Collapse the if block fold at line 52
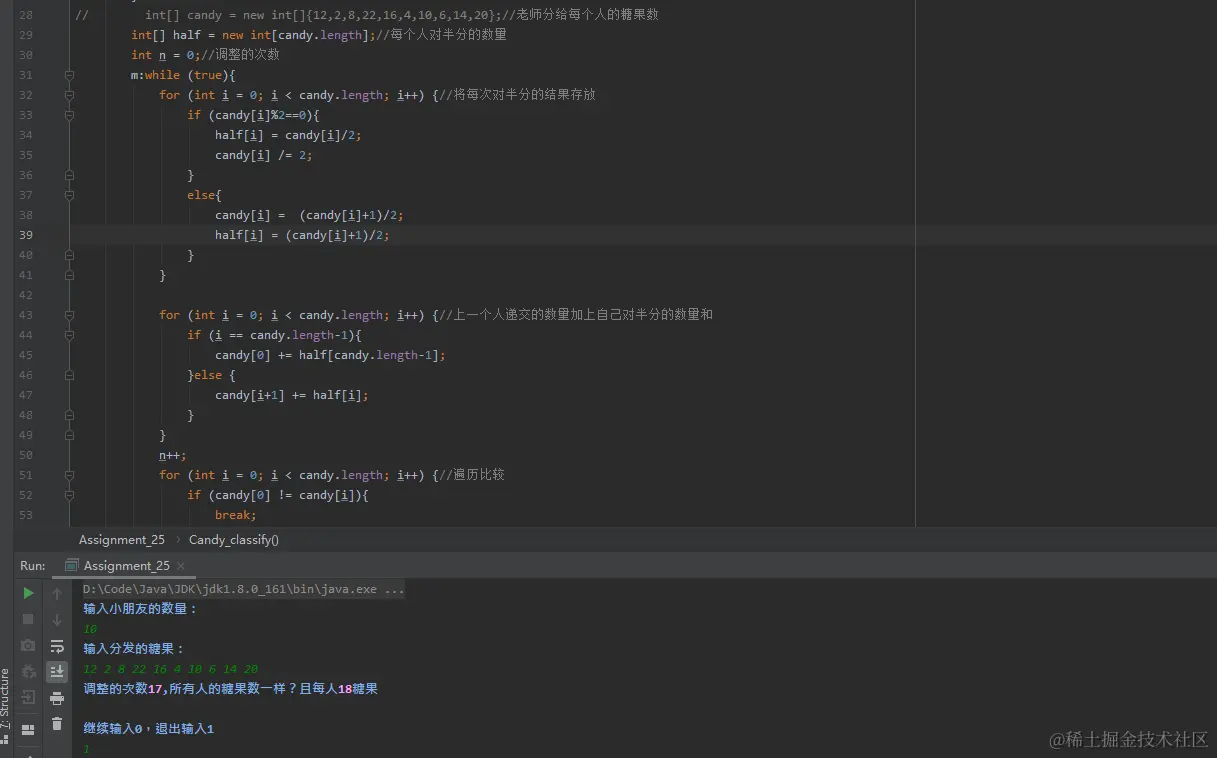This screenshot has height=758, width=1217. coord(69,494)
